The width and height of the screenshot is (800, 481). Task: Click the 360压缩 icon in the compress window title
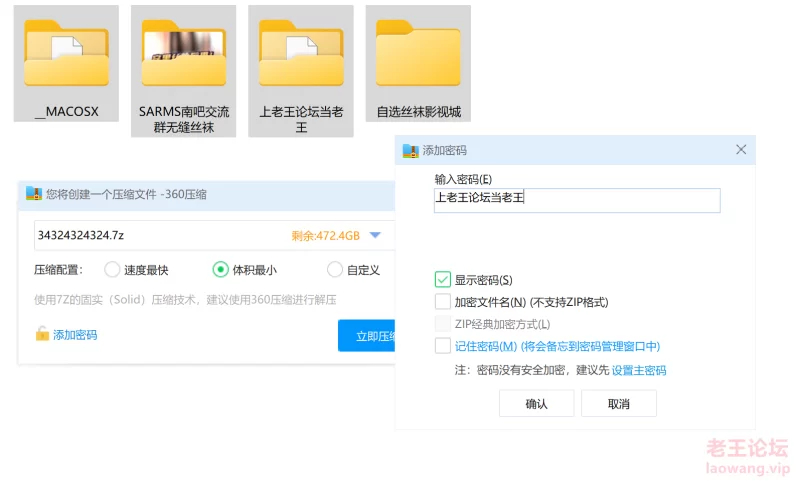point(34,194)
